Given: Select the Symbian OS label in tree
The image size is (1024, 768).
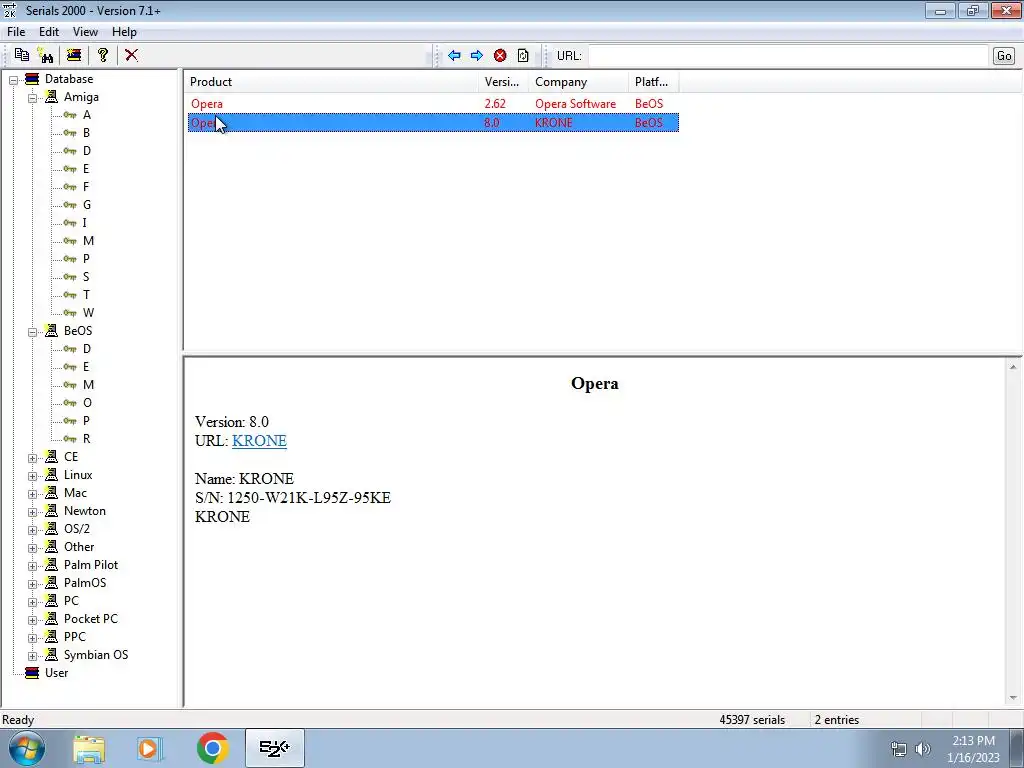Looking at the screenshot, I should pyautogui.click(x=96, y=655).
